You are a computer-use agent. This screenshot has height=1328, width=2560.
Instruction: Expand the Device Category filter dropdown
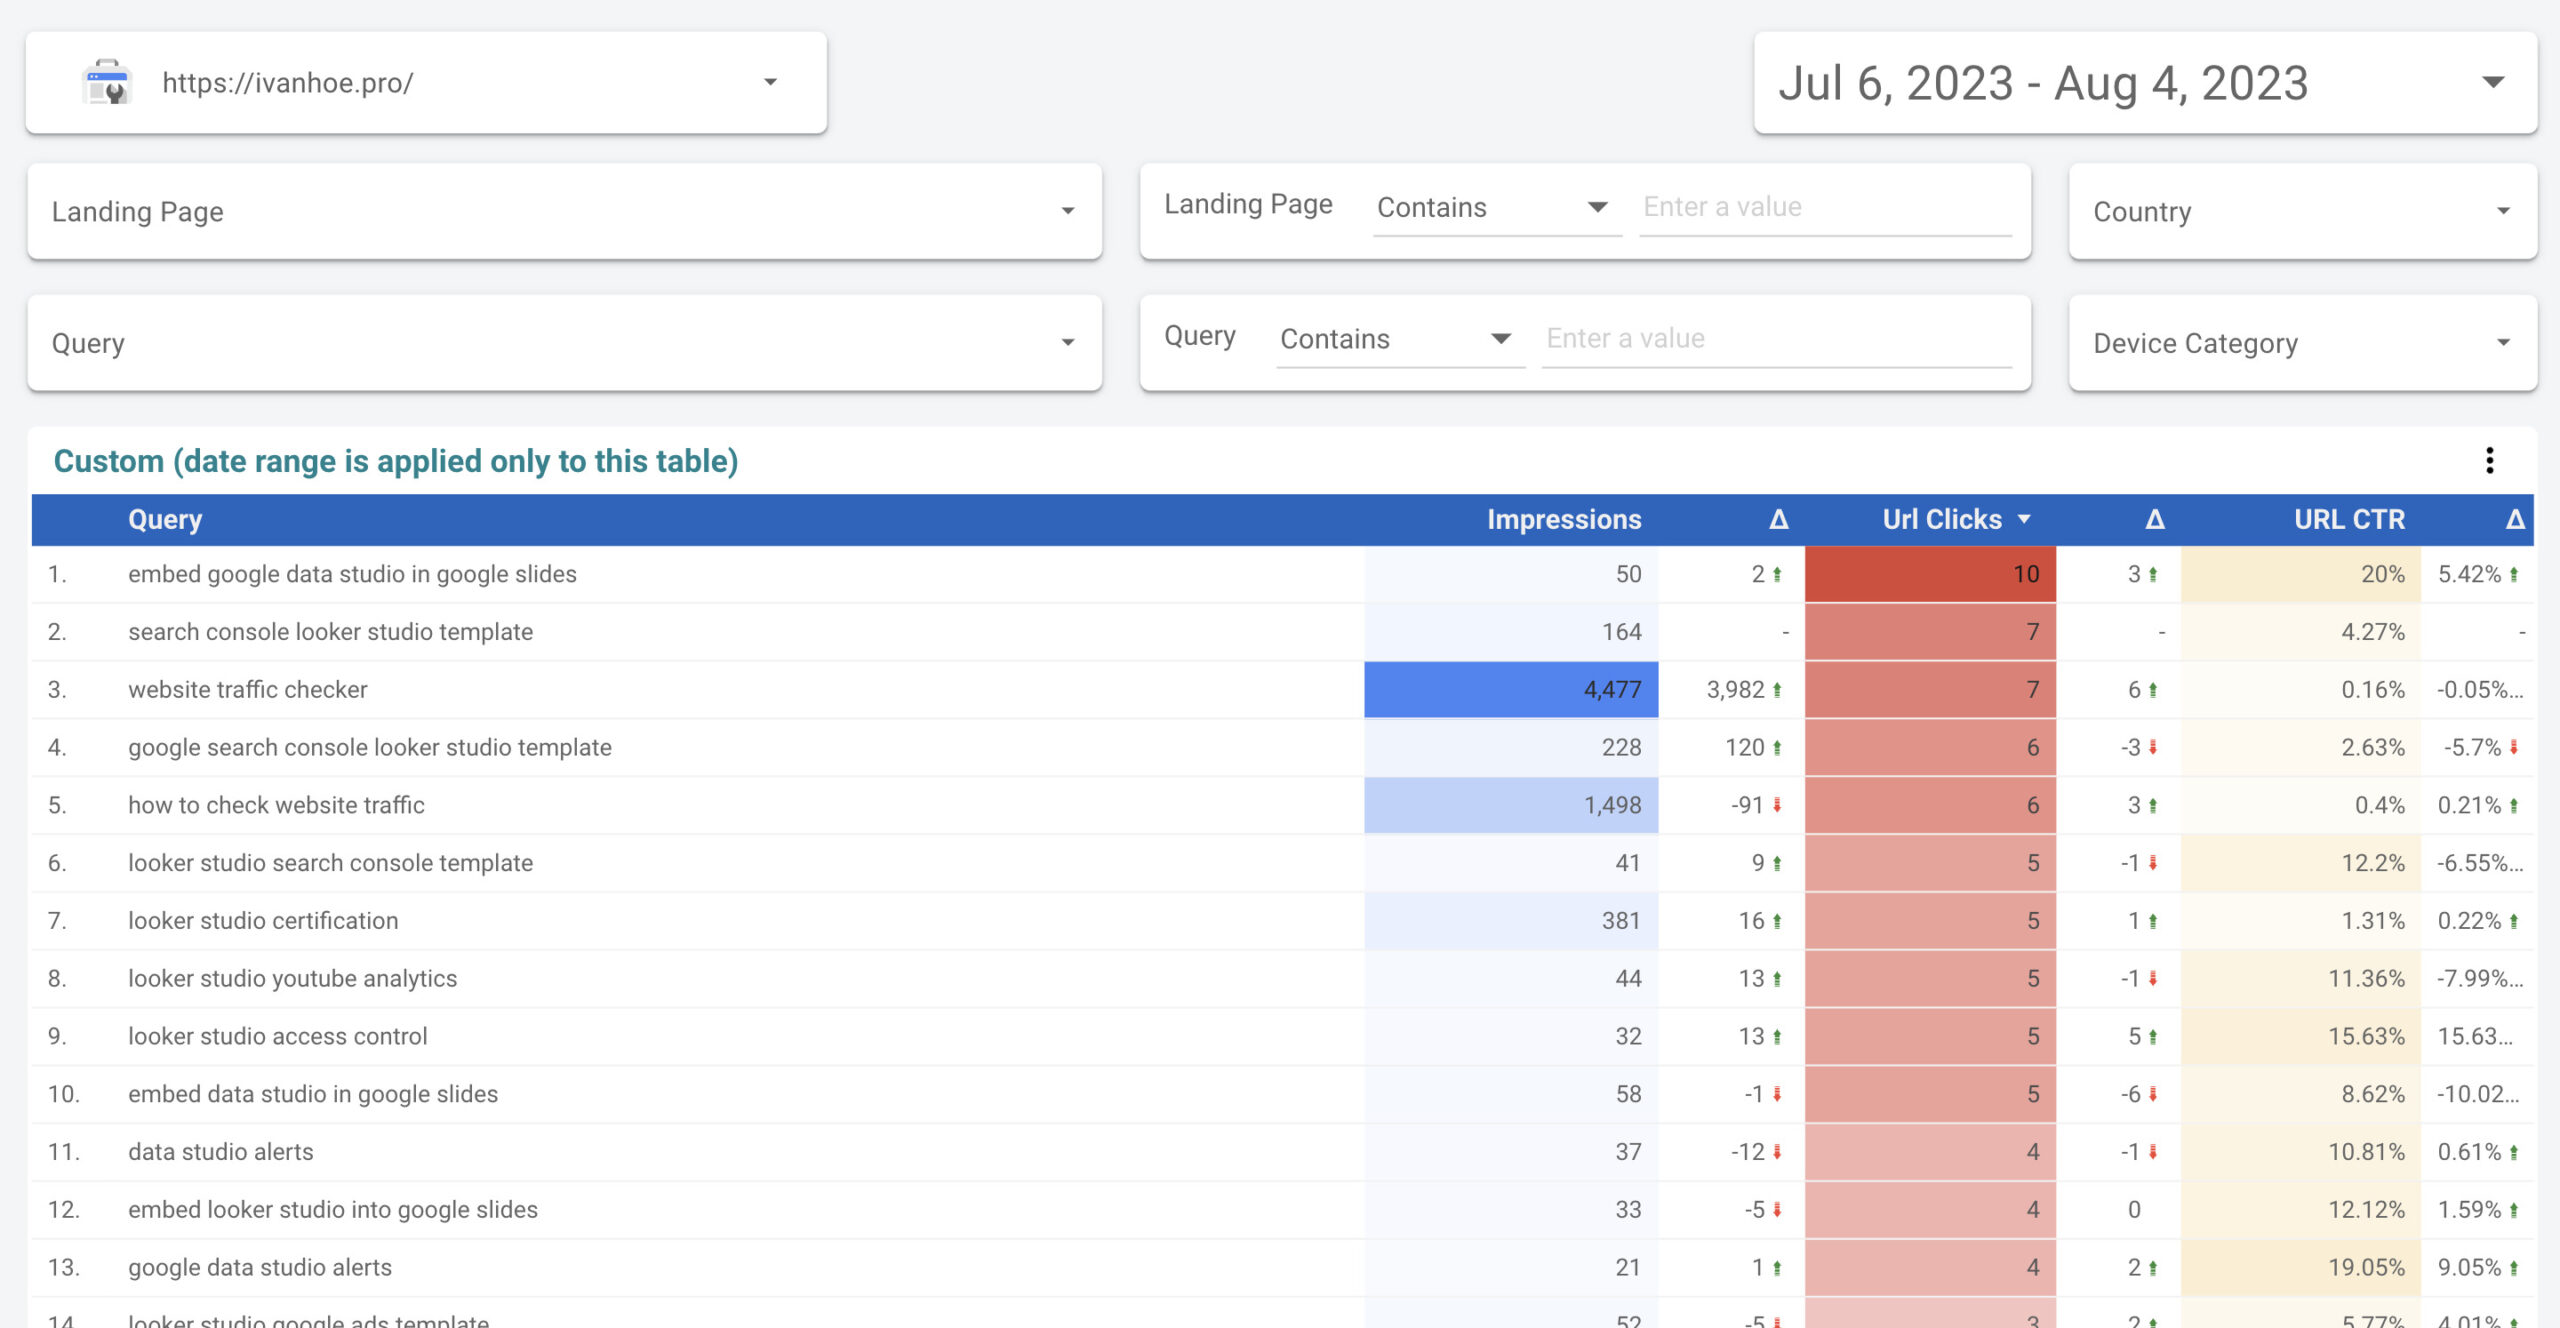pos(2503,343)
